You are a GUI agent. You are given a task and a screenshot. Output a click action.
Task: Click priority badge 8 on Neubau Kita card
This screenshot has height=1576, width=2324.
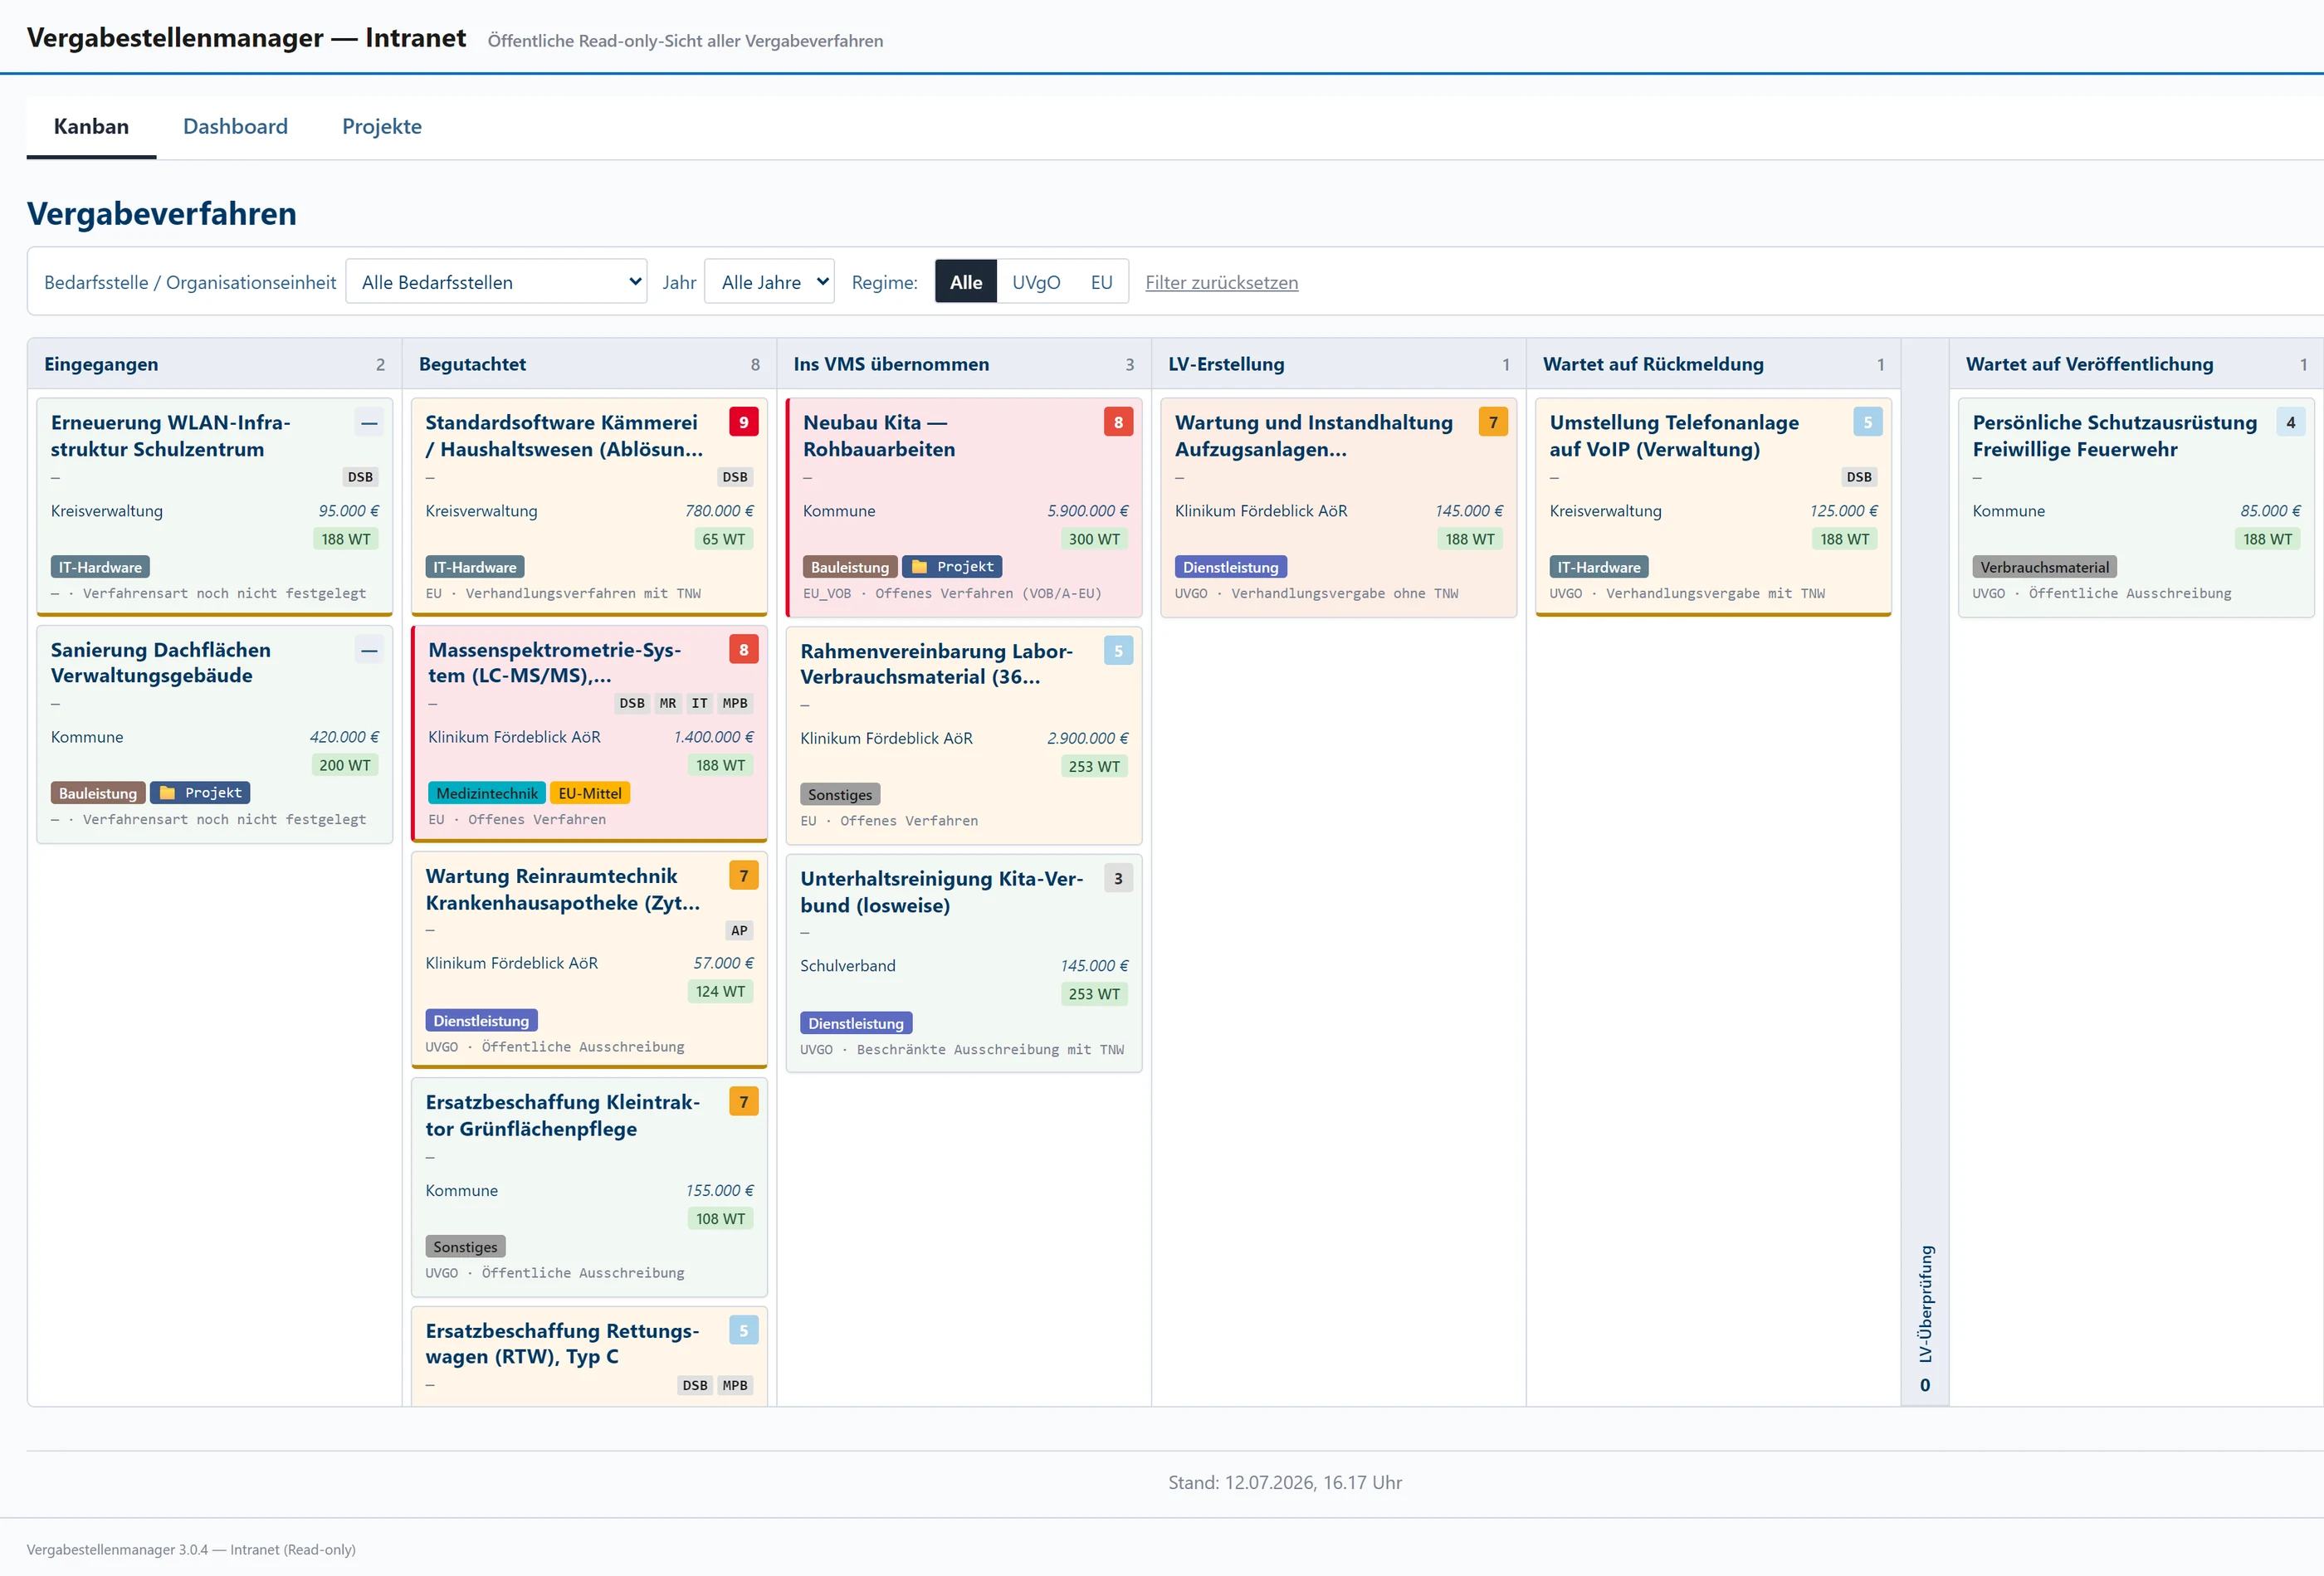pos(1118,422)
